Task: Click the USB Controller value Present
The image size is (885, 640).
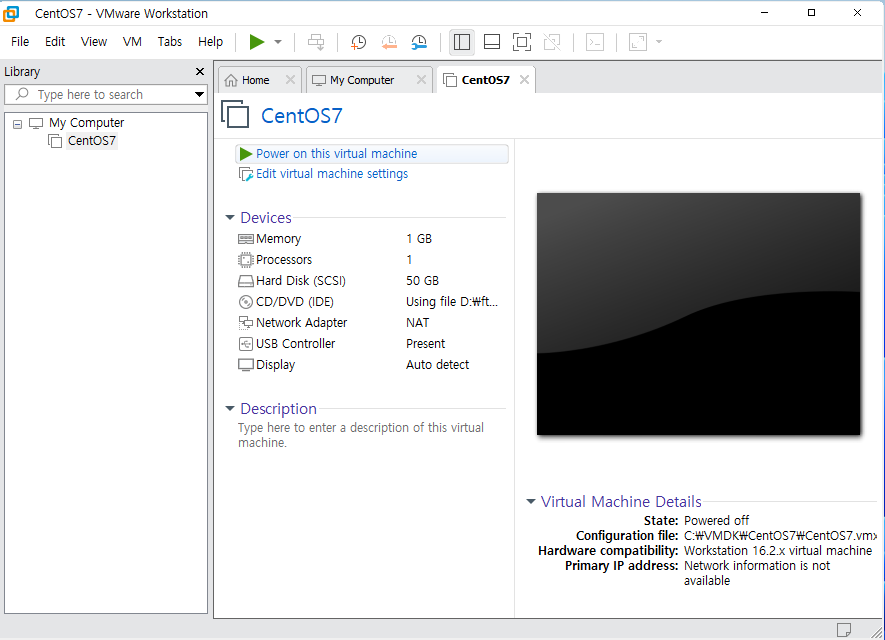Action: (x=426, y=344)
